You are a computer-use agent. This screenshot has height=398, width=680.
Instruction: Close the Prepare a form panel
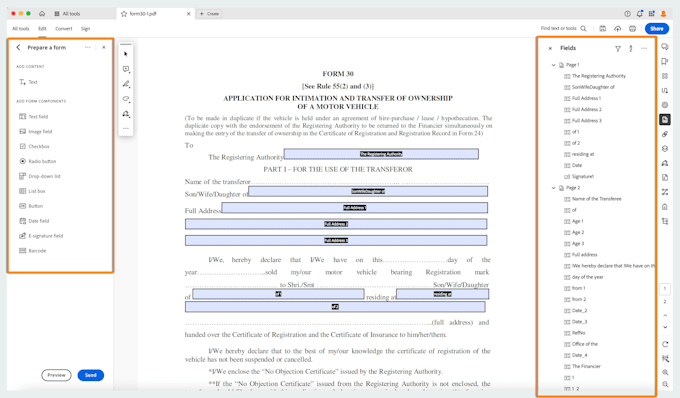tap(104, 47)
